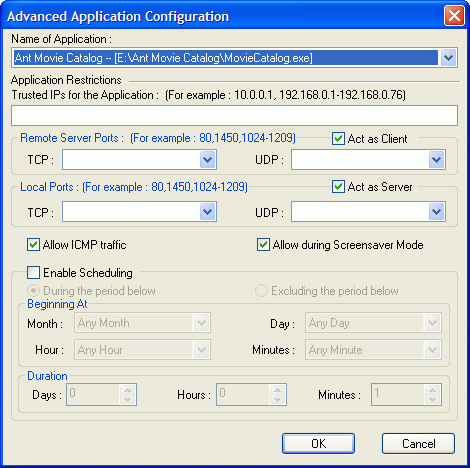Screen dimensions: 470x468
Task: Decrease the Duration Minutes spinner value
Action: tap(432, 399)
